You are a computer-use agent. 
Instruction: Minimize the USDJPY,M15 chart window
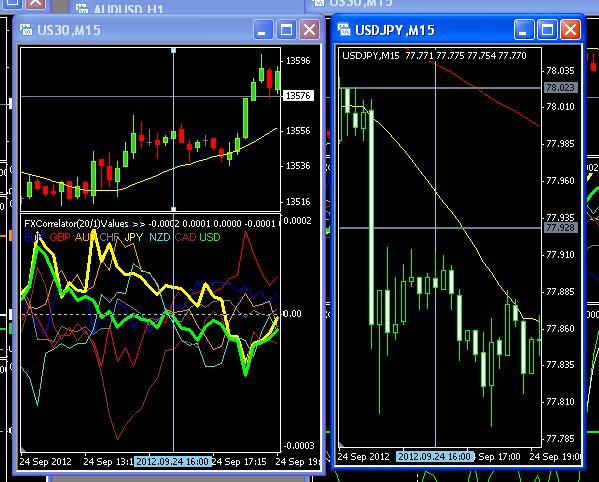pyautogui.click(x=524, y=30)
